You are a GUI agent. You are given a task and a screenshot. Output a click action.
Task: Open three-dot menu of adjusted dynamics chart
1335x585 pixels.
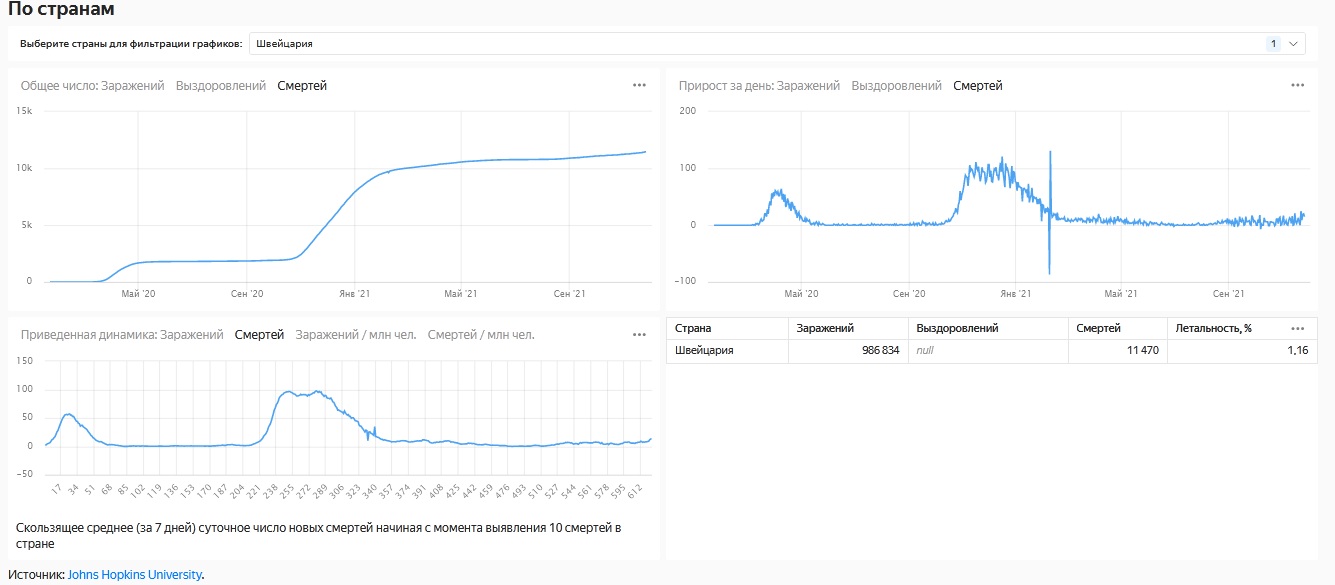(640, 334)
